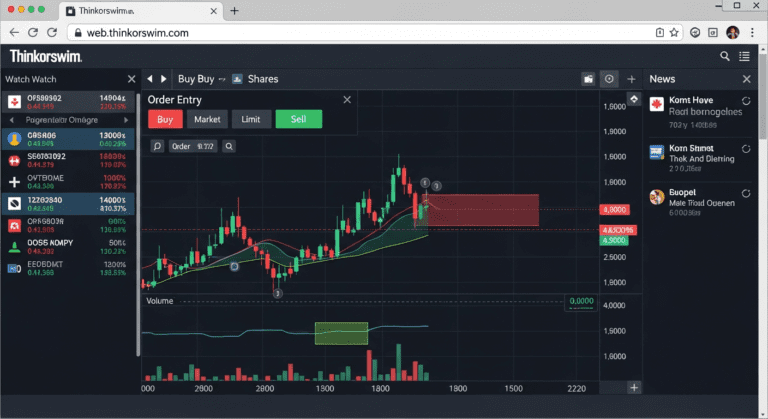Click the red shaded order zone on chart
The height and width of the screenshot is (419, 768).
pyautogui.click(x=482, y=210)
